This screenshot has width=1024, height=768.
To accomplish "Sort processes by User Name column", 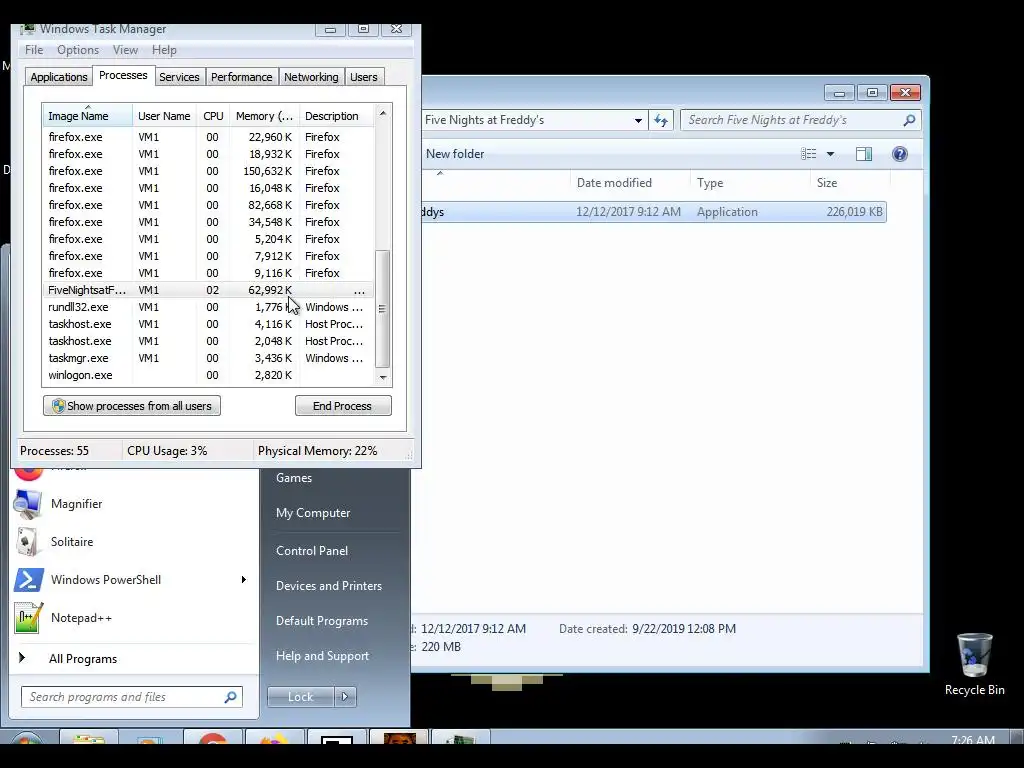I will pyautogui.click(x=164, y=116).
